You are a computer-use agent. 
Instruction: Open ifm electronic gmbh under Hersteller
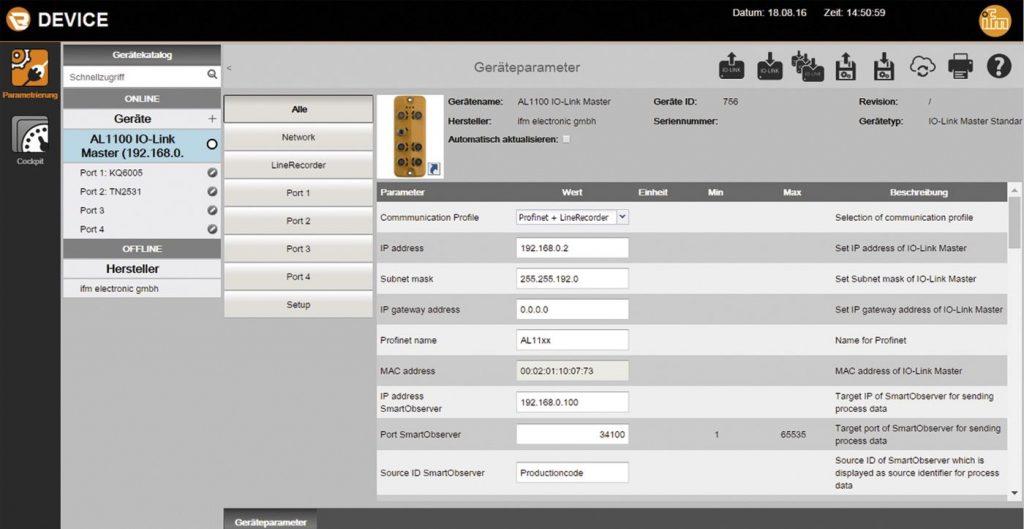[142, 288]
